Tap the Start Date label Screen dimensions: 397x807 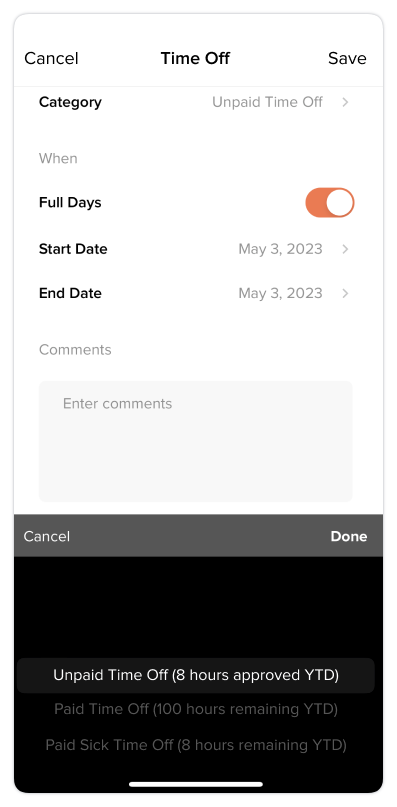(x=73, y=249)
